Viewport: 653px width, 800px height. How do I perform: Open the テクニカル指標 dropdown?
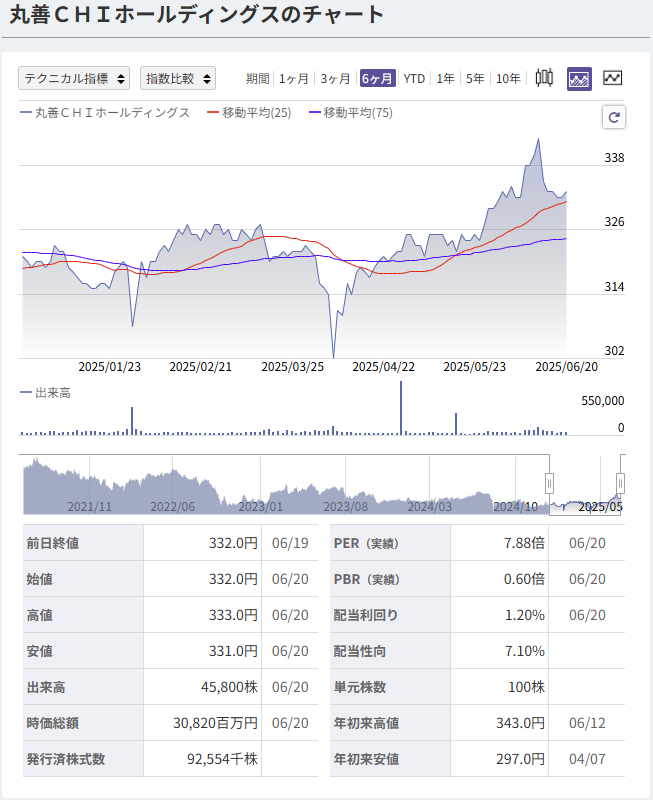tap(74, 78)
